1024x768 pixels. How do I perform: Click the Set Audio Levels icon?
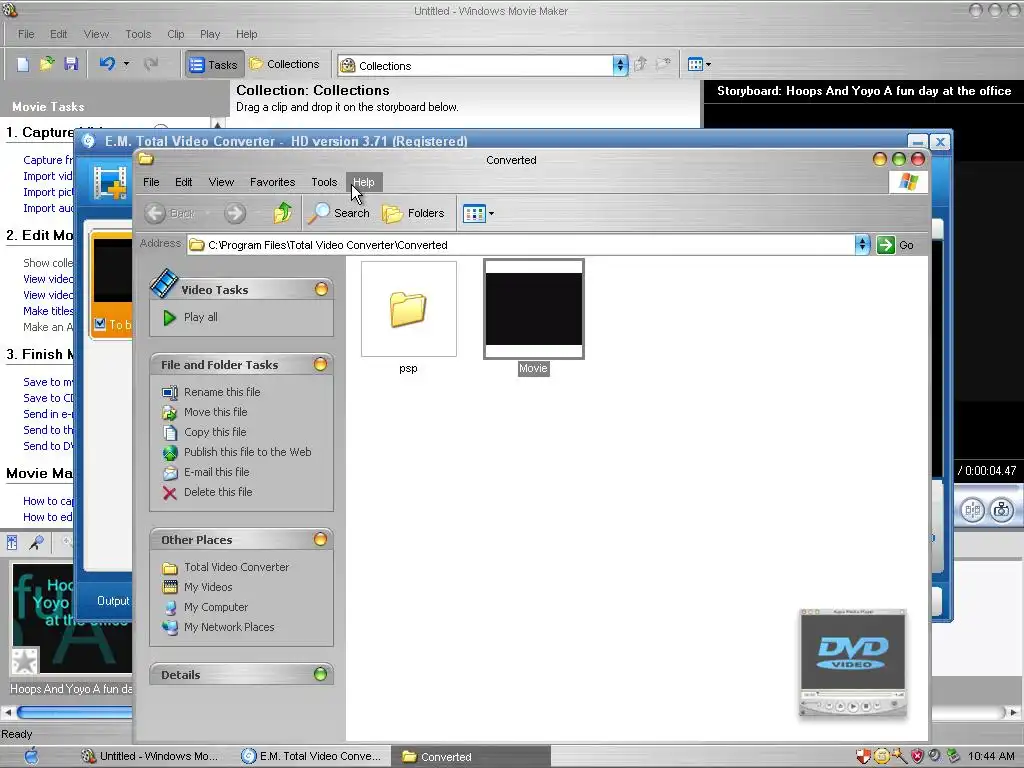click(12, 542)
